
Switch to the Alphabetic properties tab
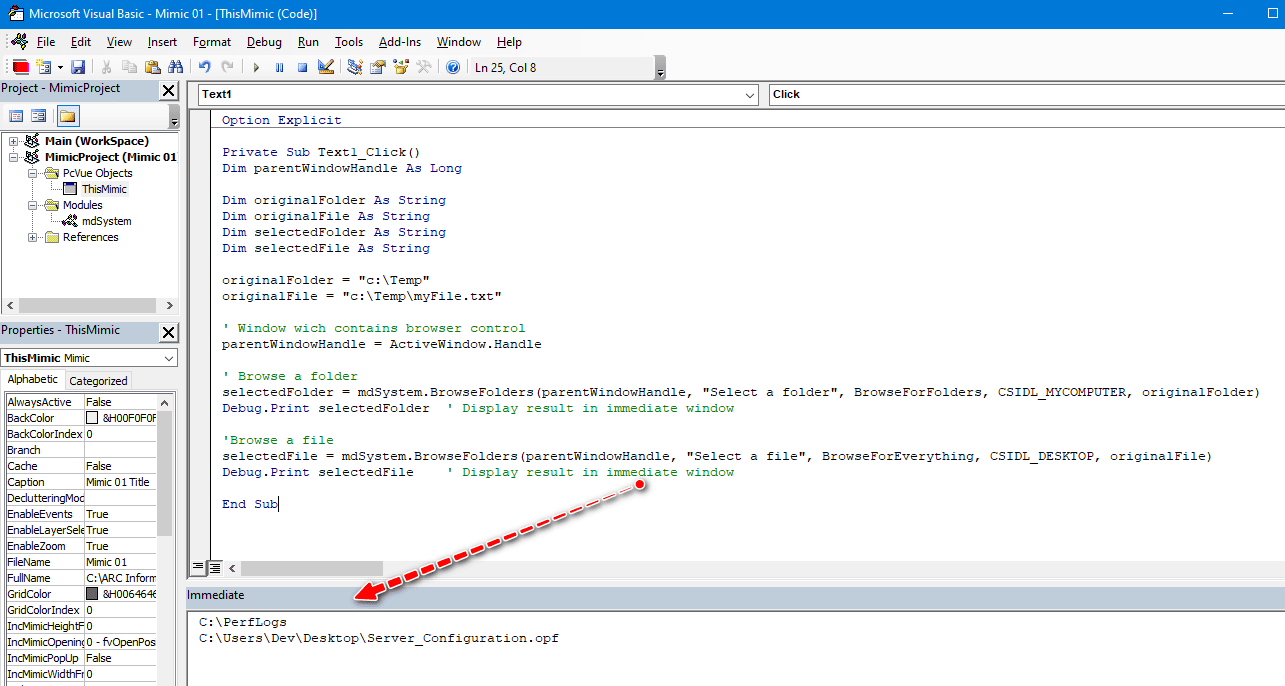click(x=33, y=380)
